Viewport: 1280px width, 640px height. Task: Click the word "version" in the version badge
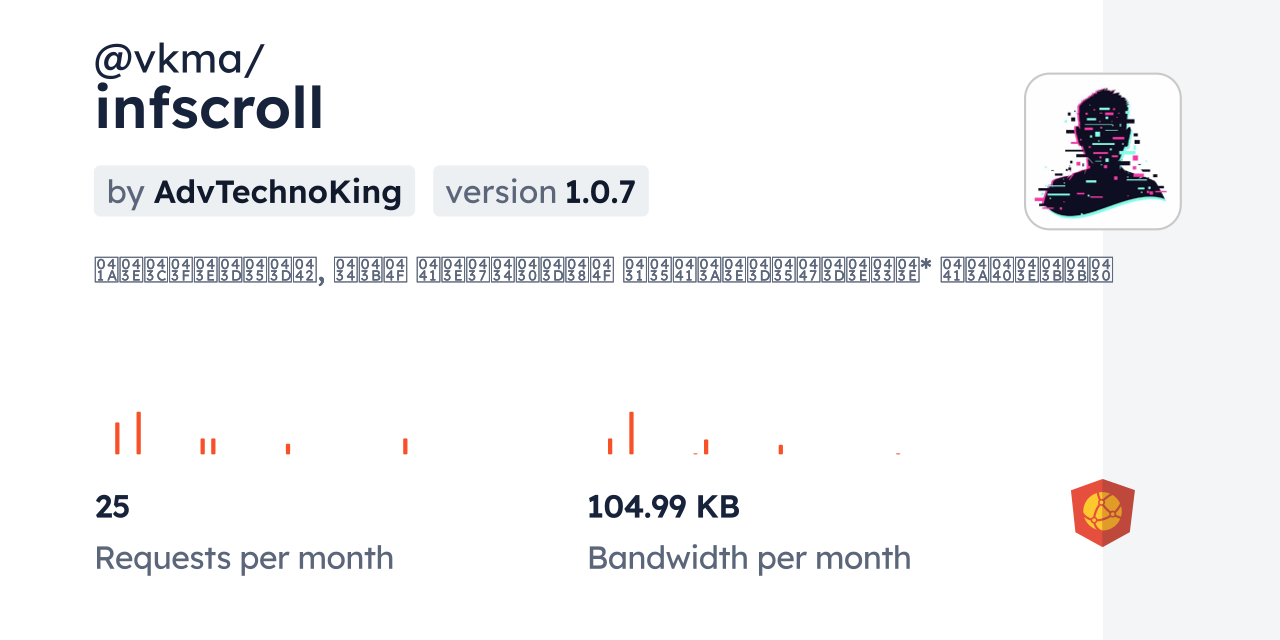500,191
